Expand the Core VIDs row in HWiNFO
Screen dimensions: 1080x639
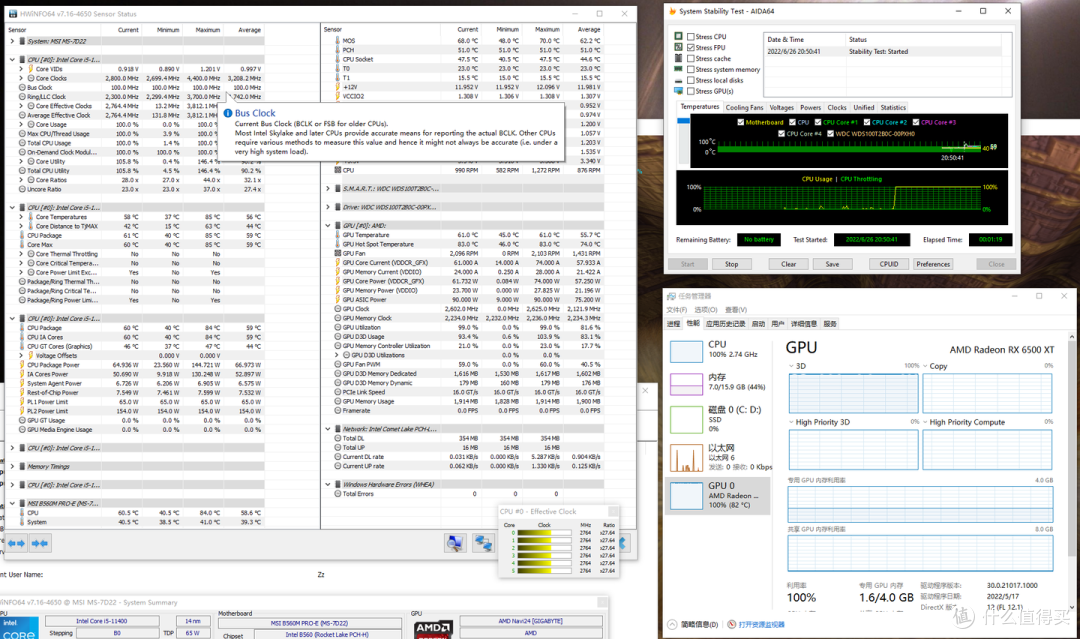click(21, 69)
